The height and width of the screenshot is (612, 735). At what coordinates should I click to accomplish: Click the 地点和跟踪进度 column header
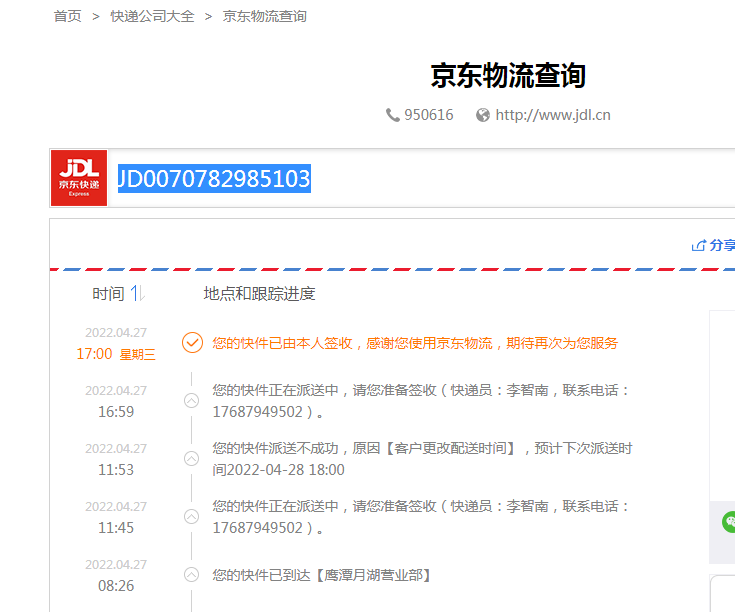pos(259,294)
